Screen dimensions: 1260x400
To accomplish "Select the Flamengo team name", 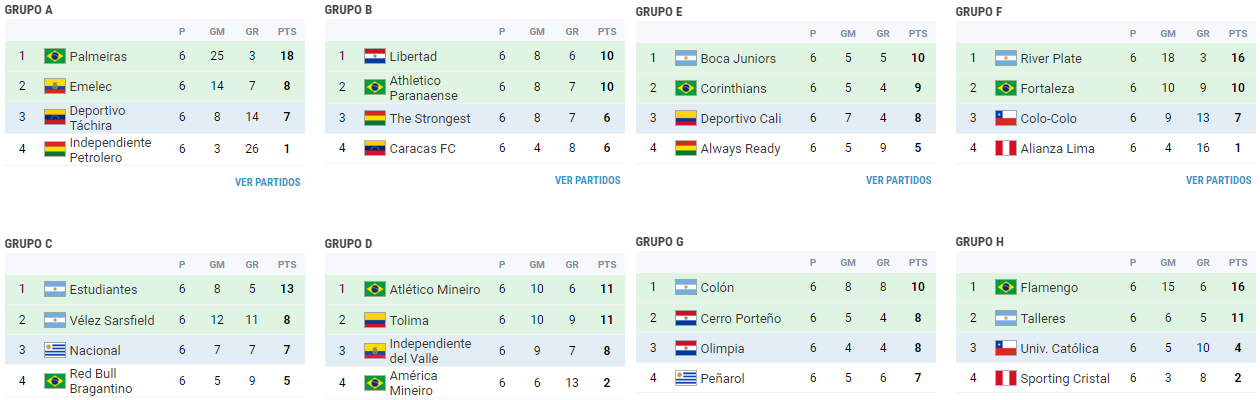I will click(x=1049, y=288).
